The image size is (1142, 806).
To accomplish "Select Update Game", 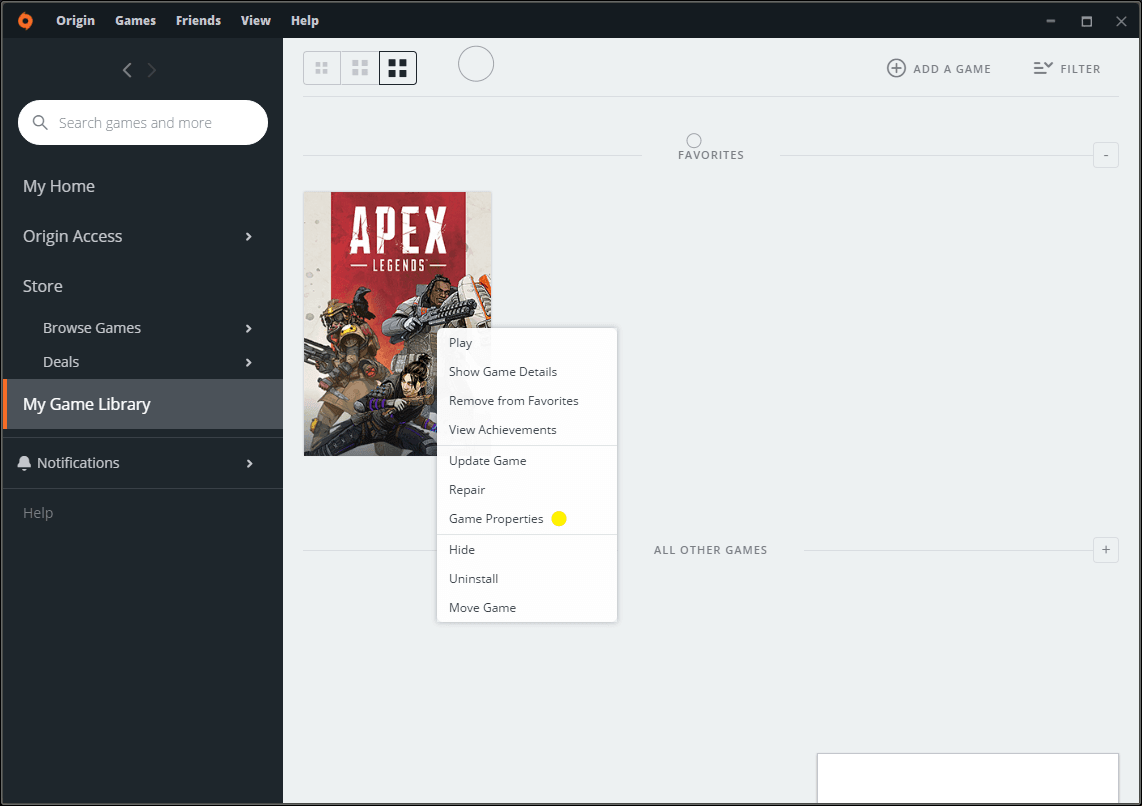I will coord(527,461).
